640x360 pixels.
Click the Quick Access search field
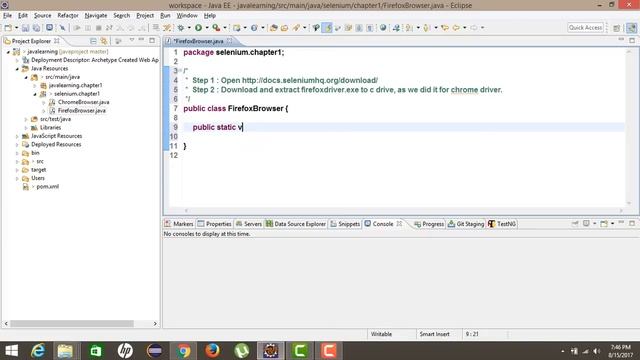pos(585,27)
